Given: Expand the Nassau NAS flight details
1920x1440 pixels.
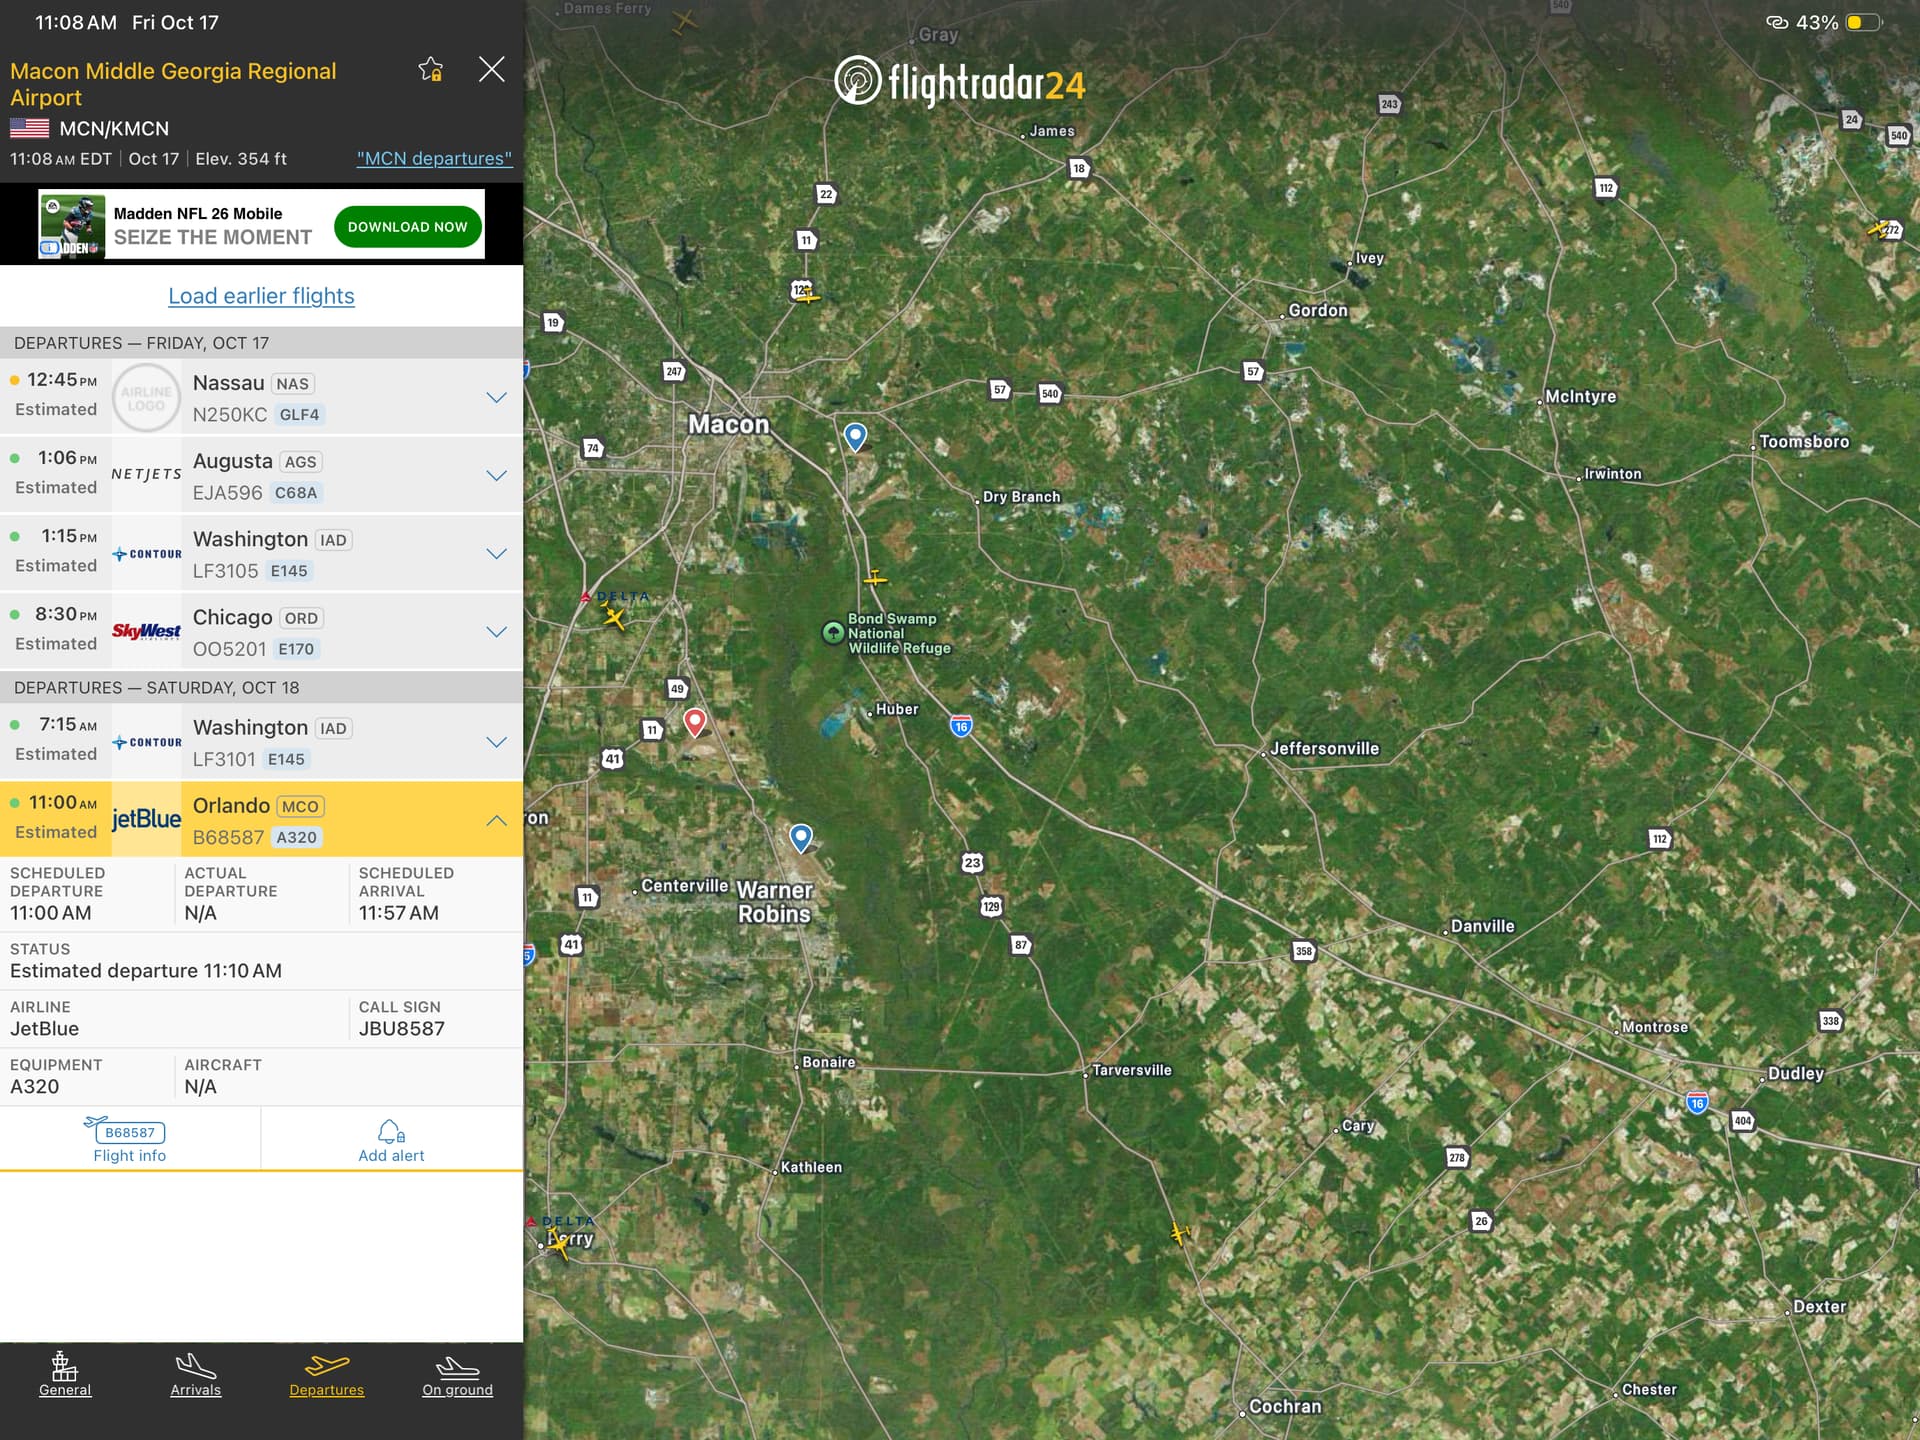Looking at the screenshot, I should click(496, 397).
